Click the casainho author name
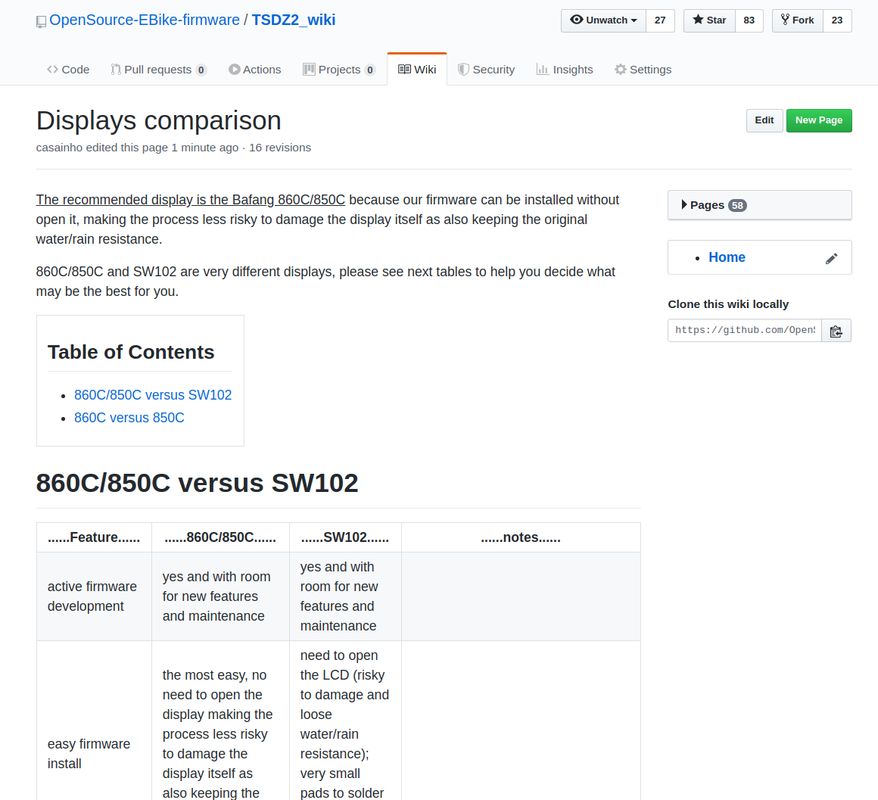 tap(59, 148)
